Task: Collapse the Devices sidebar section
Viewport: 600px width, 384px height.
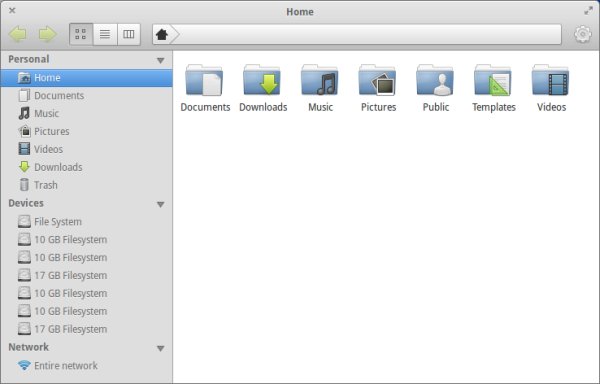Action: (x=161, y=205)
